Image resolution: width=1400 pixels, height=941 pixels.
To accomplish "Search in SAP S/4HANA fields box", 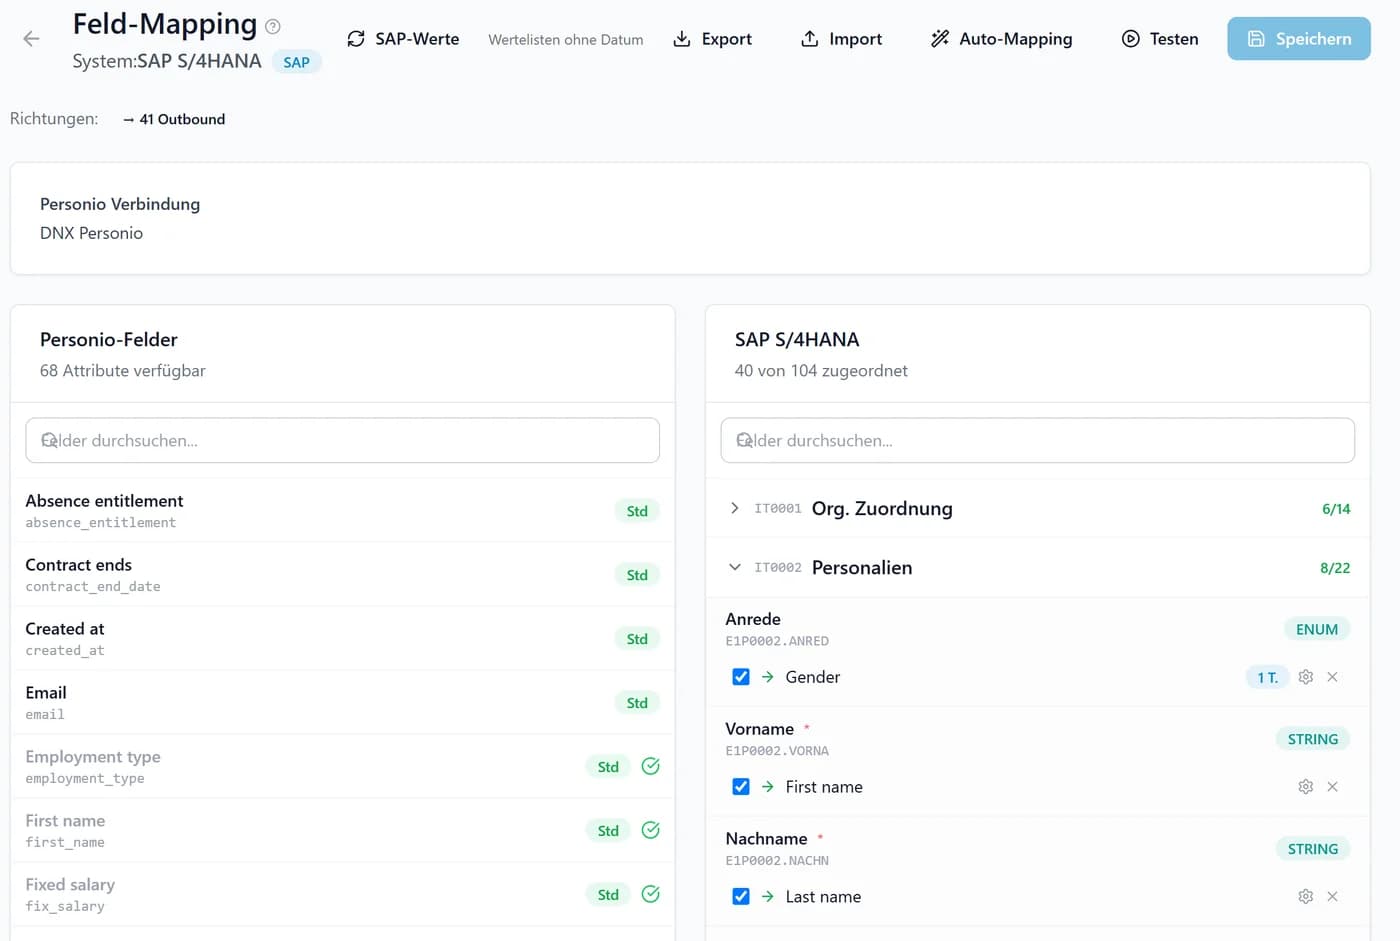I will pos(1037,440).
